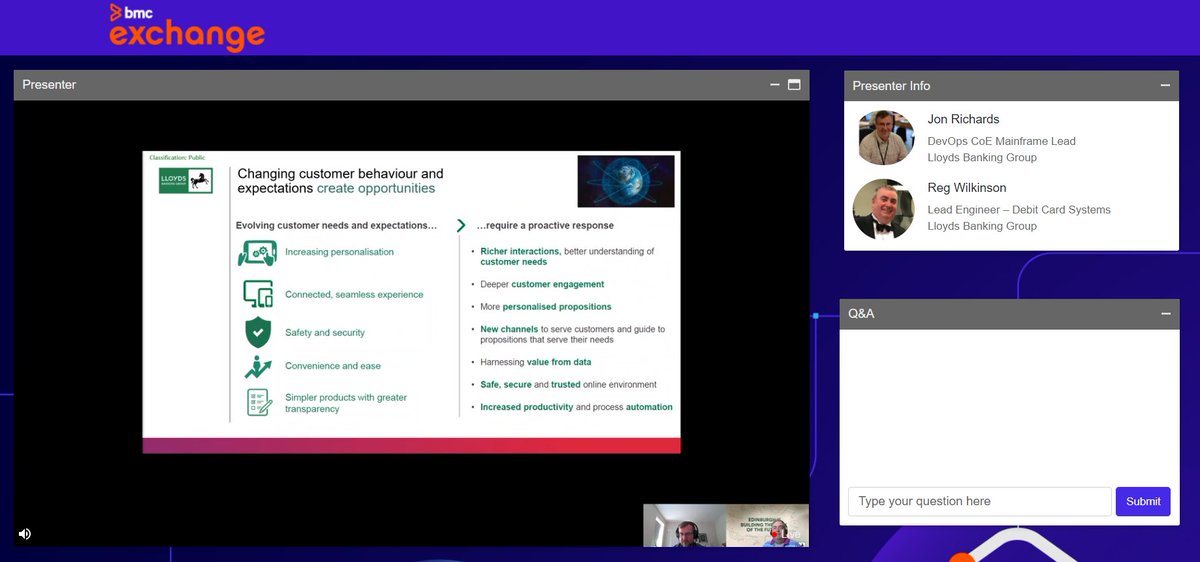Image resolution: width=1200 pixels, height=562 pixels.
Task: Click the Convenience and ease icon
Action: pyautogui.click(x=258, y=366)
